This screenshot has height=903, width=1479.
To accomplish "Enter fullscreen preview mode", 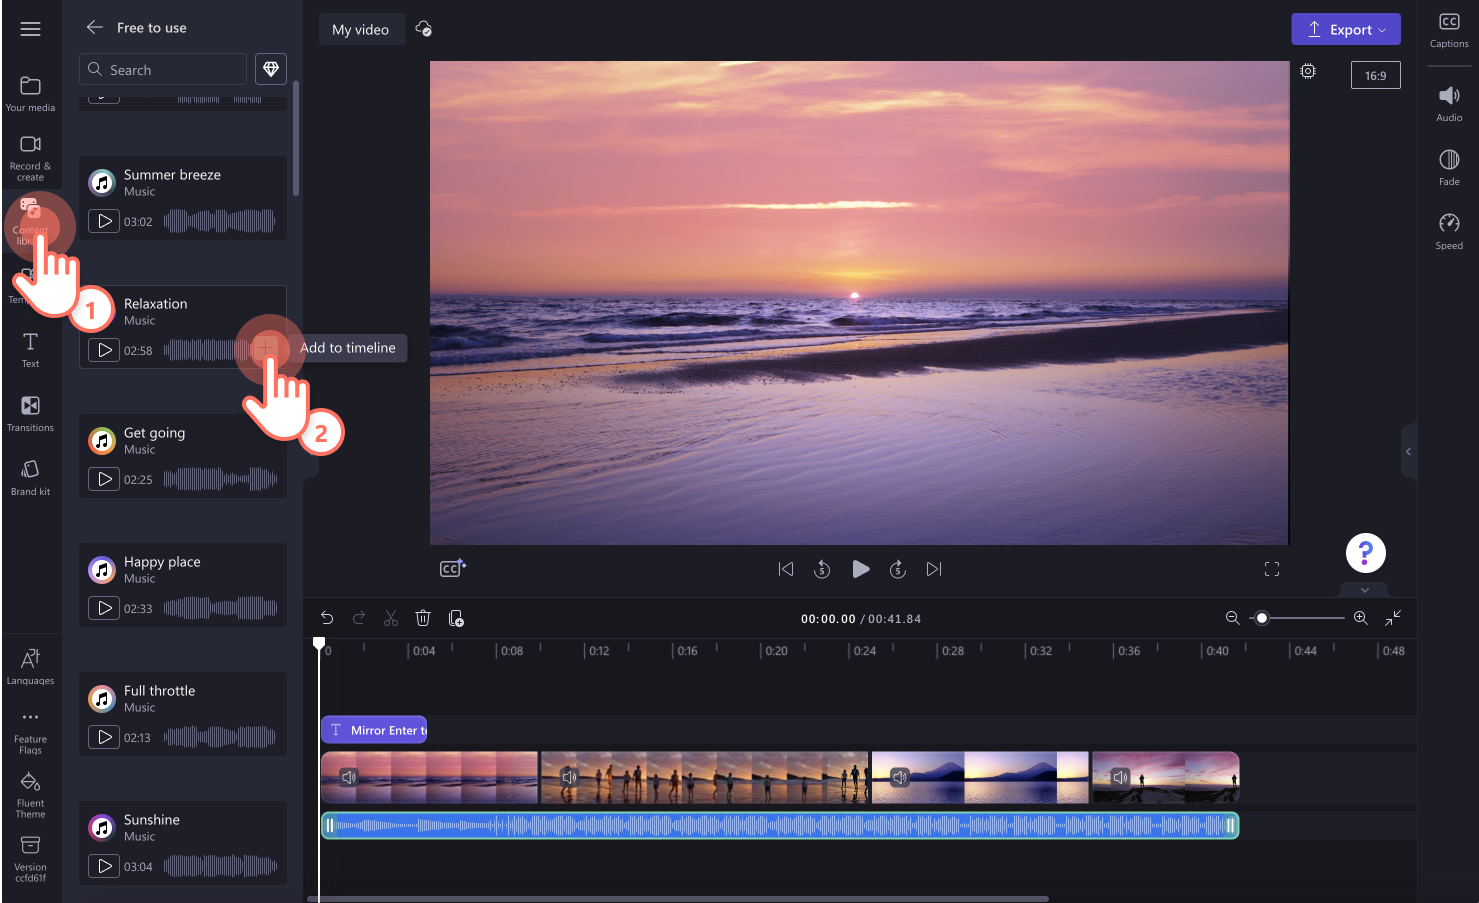I will coord(1272,569).
